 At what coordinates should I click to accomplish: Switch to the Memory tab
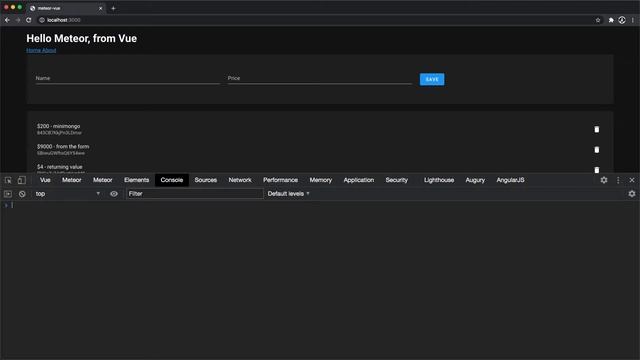(x=320, y=180)
